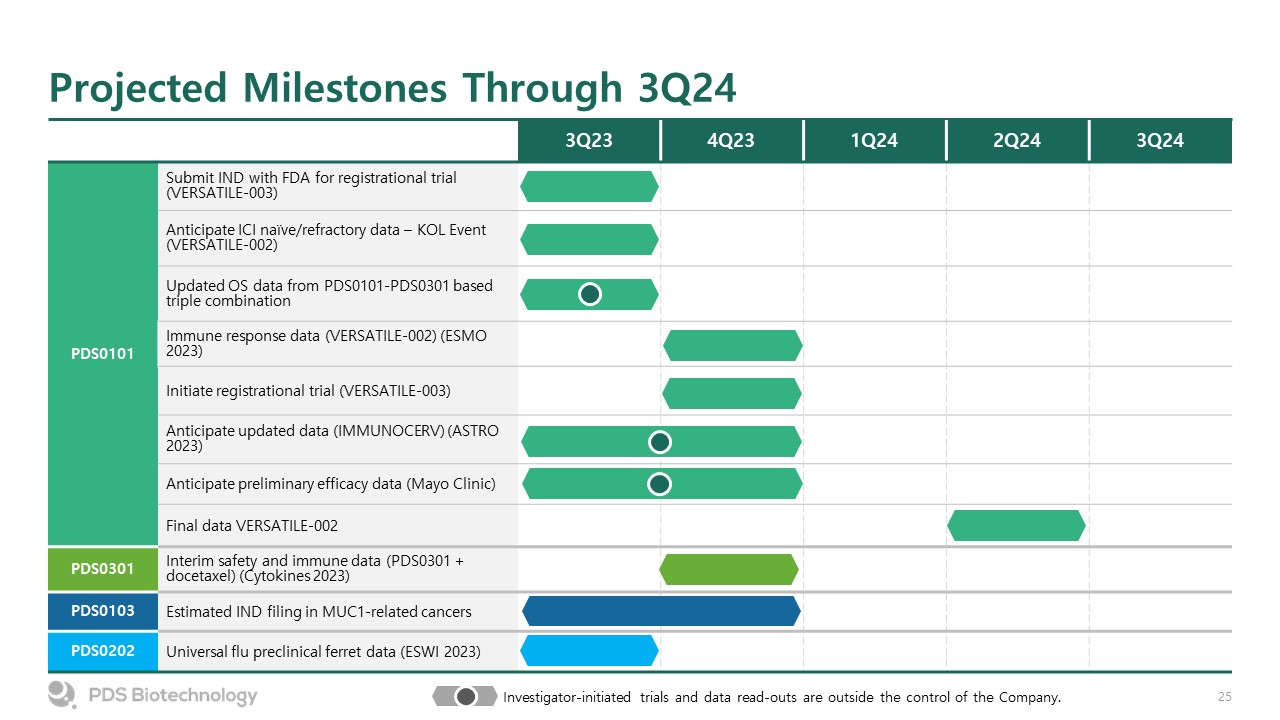
Task: Click the PDS0301 program label
Action: (103, 569)
